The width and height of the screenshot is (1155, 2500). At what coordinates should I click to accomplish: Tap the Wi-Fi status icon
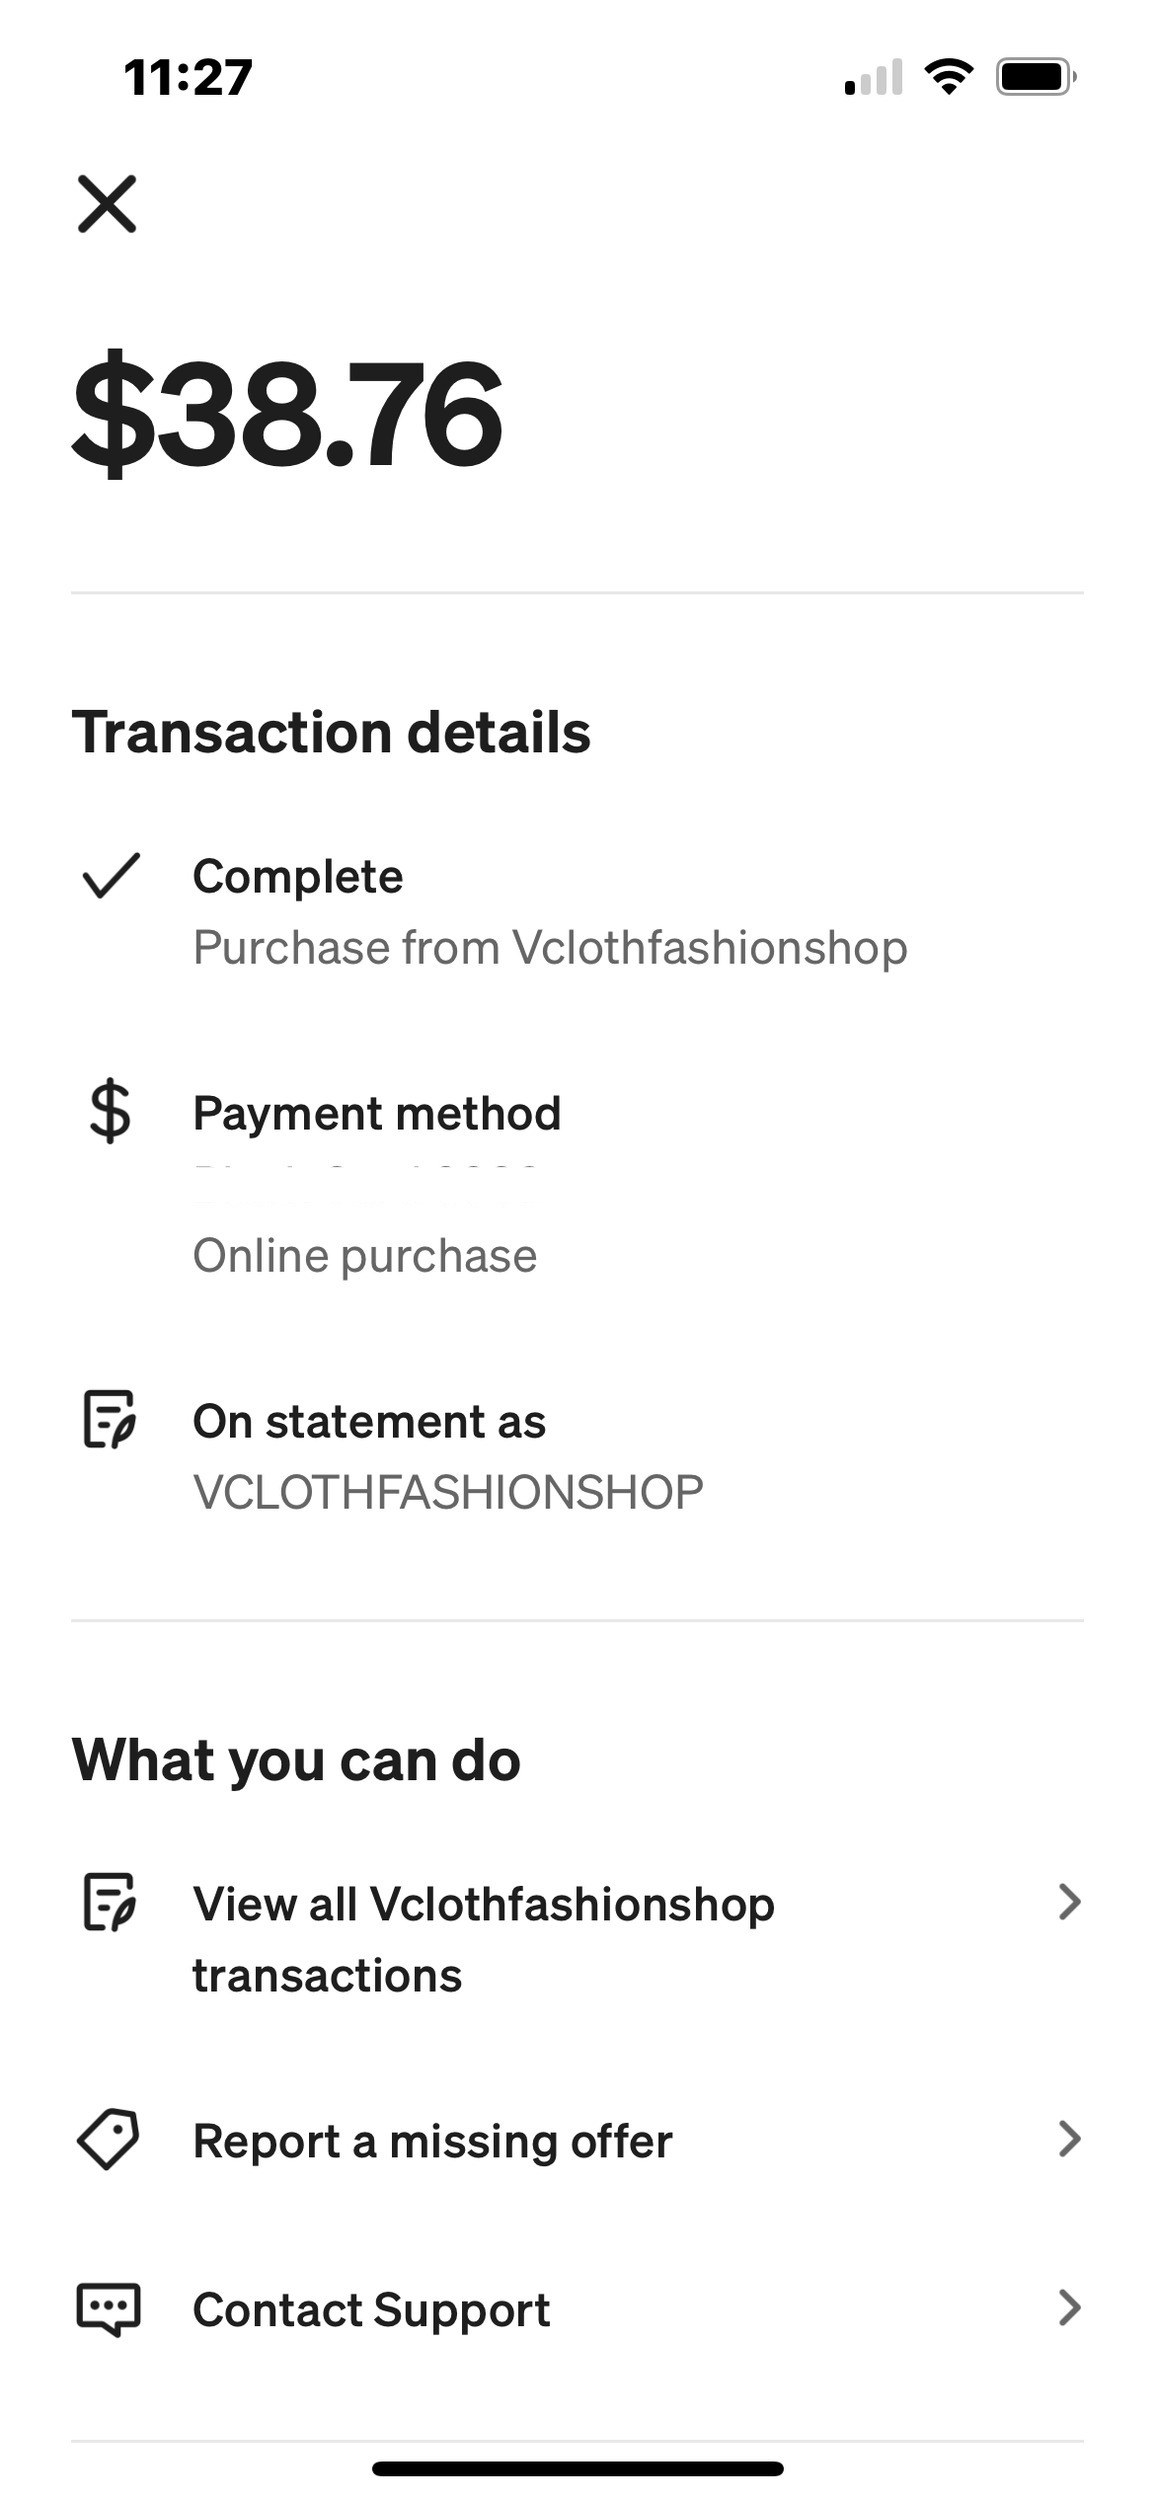pyautogui.click(x=948, y=77)
